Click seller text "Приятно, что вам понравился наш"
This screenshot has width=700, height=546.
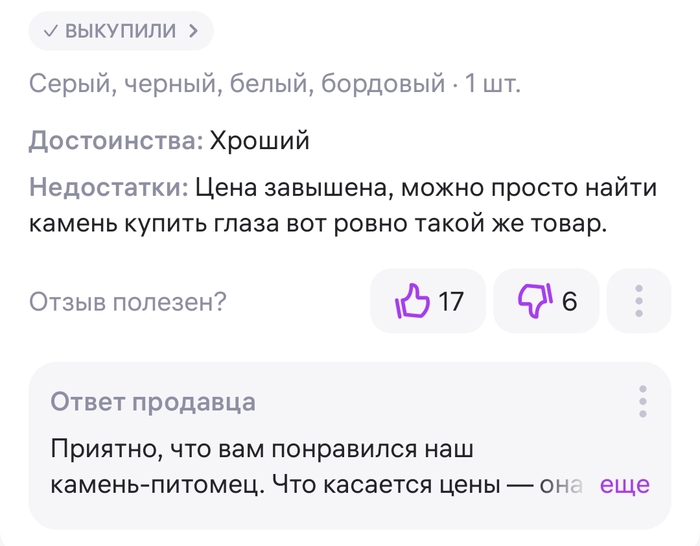(x=261, y=447)
